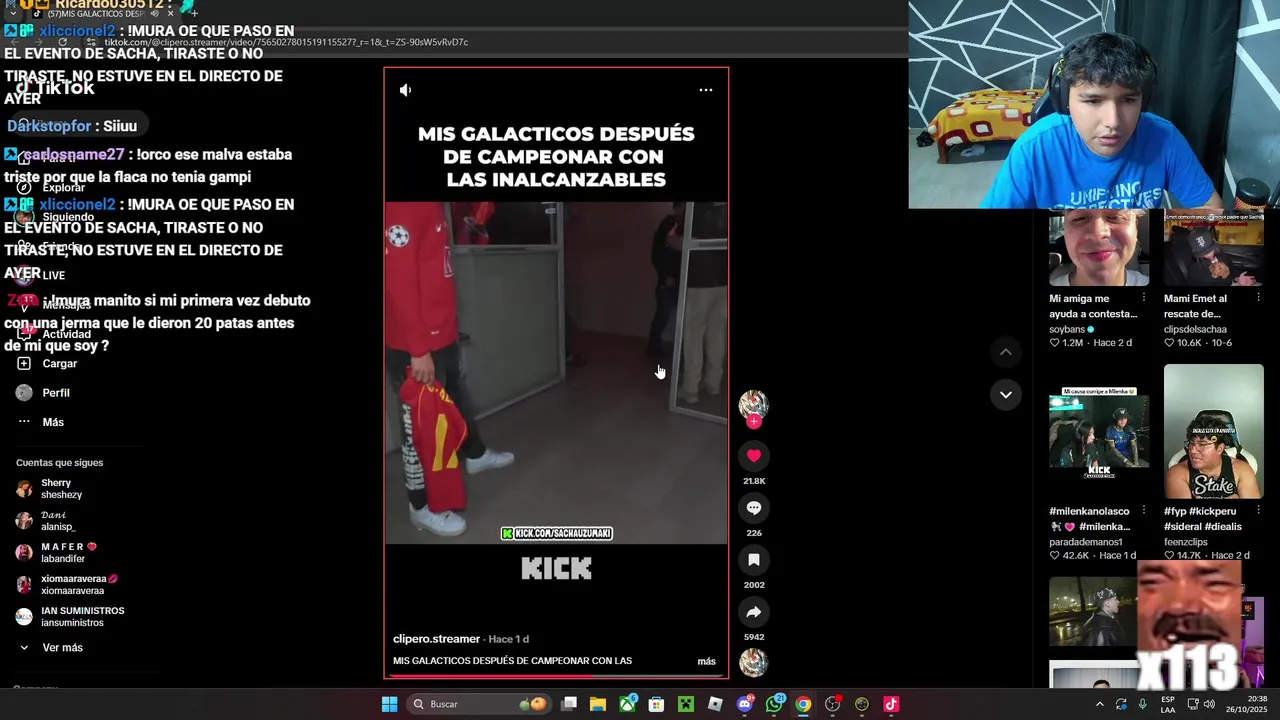Click the browser address bar URL
This screenshot has width=1280, height=720.
click(x=286, y=42)
